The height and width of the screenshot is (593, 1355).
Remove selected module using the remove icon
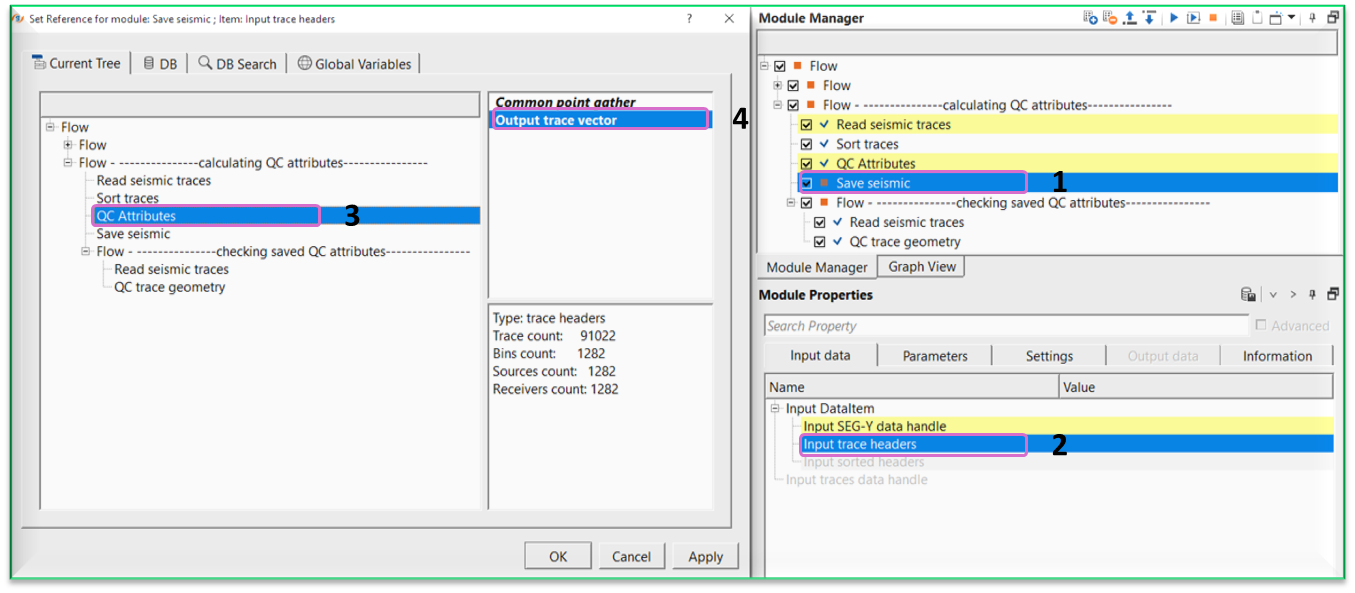(x=1108, y=17)
